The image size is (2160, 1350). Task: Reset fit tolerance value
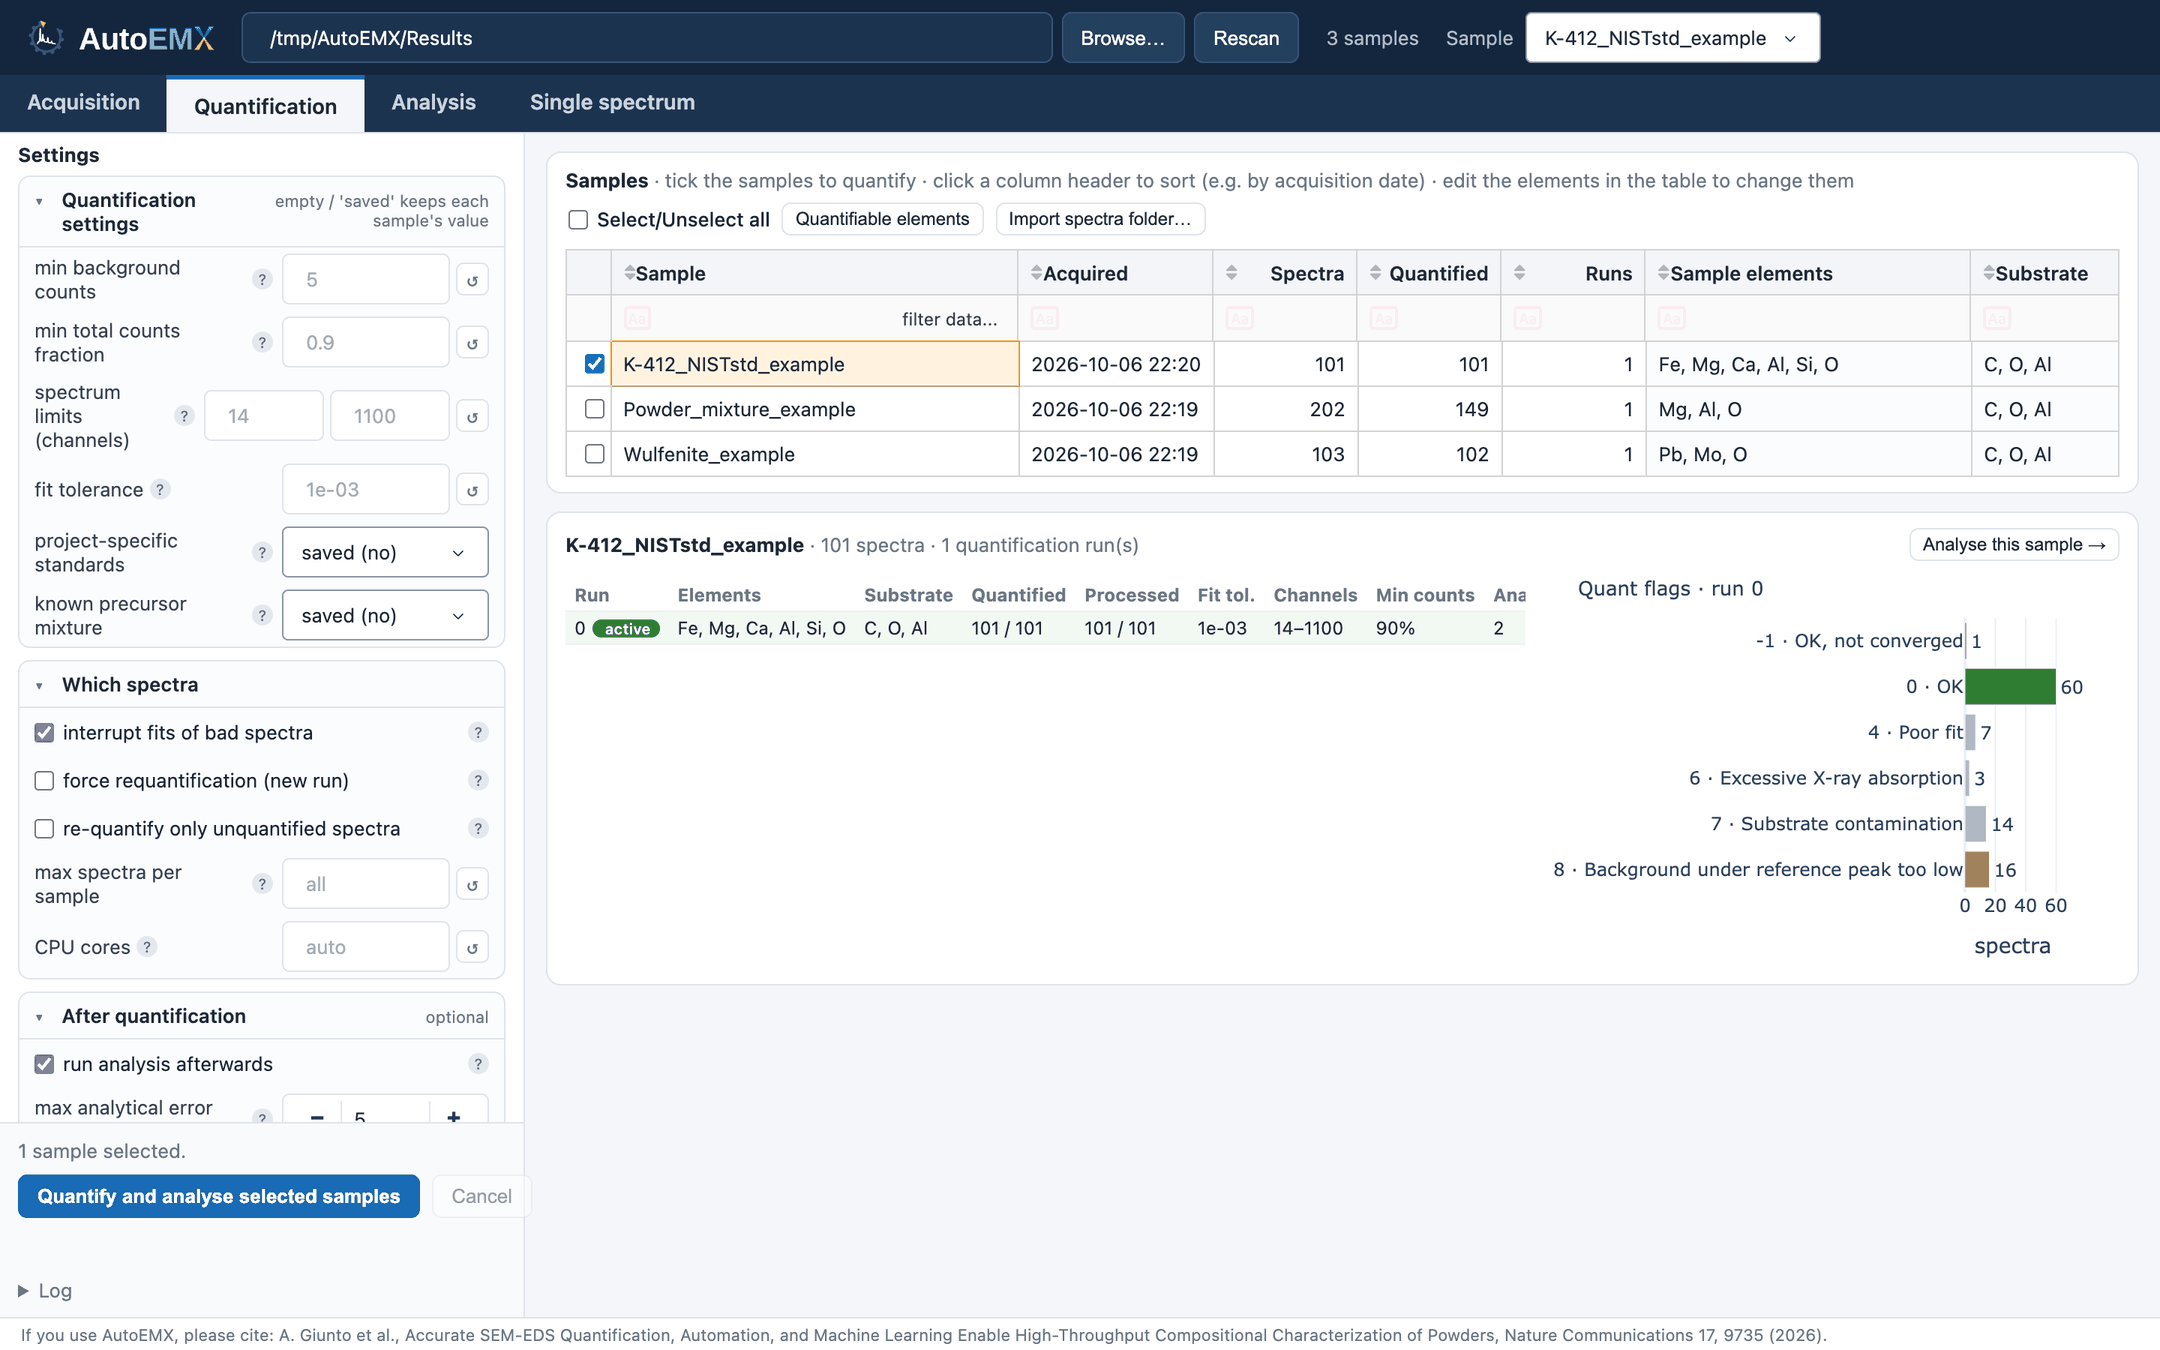click(x=472, y=490)
